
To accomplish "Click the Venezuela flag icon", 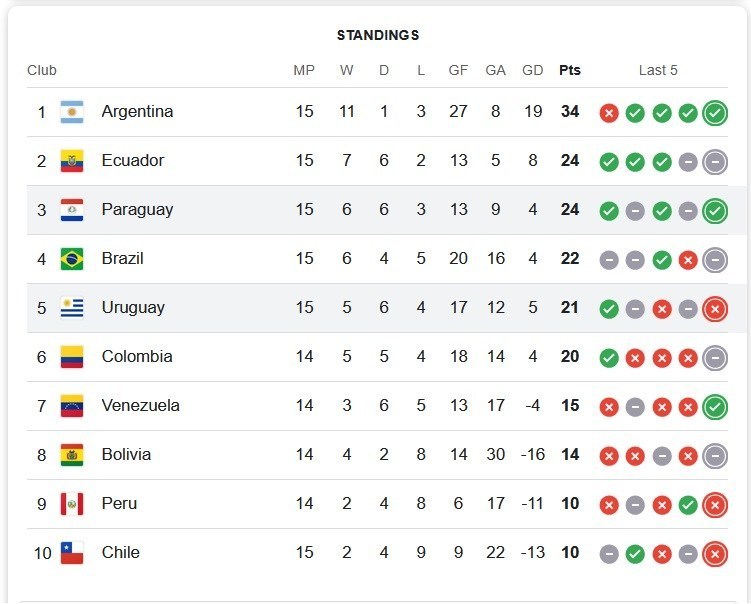I will point(71,406).
